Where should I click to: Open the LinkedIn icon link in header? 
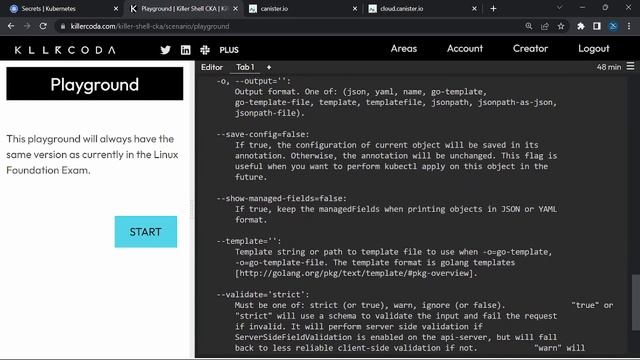(185, 50)
